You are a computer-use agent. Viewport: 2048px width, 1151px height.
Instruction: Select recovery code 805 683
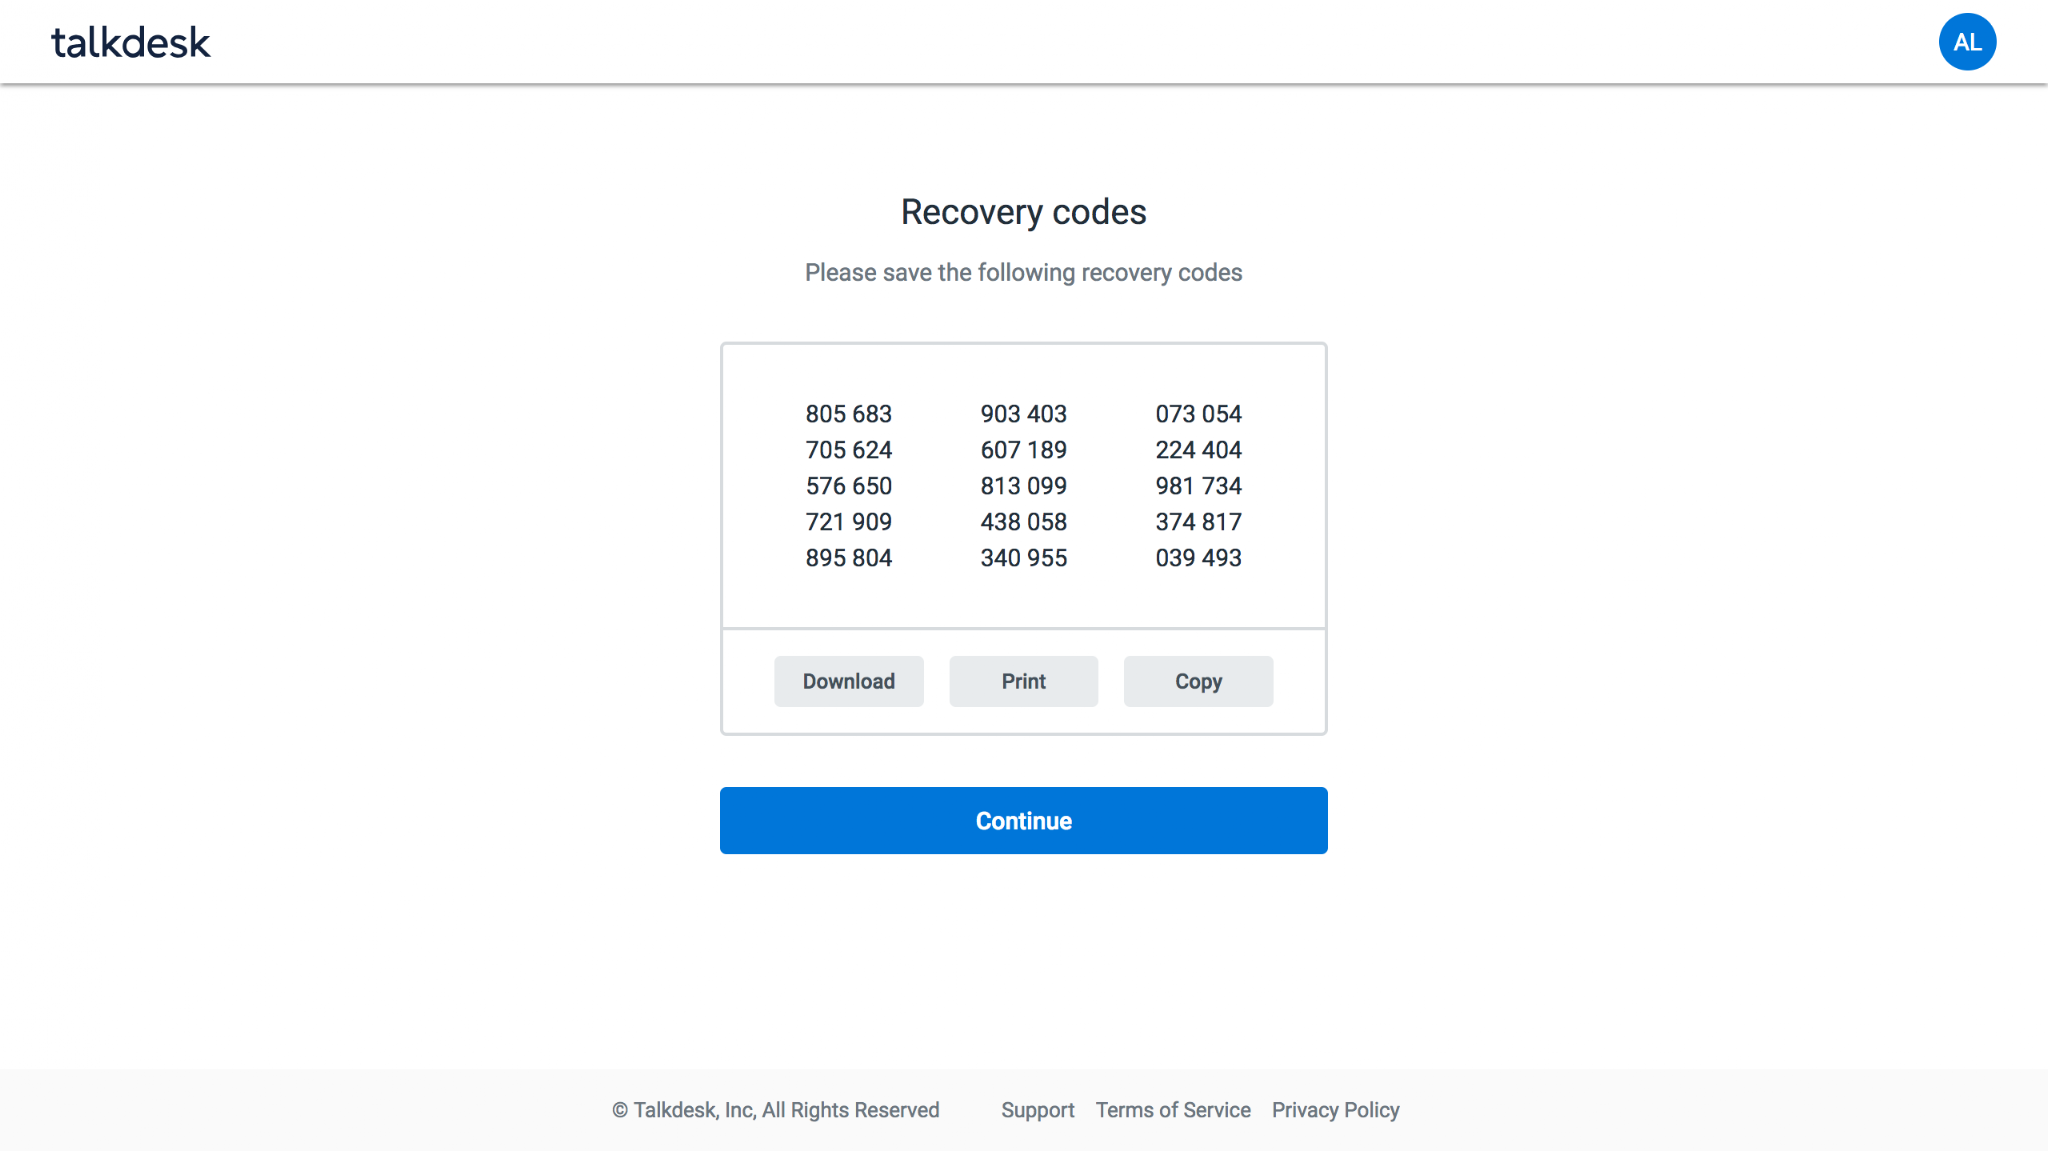tap(849, 414)
